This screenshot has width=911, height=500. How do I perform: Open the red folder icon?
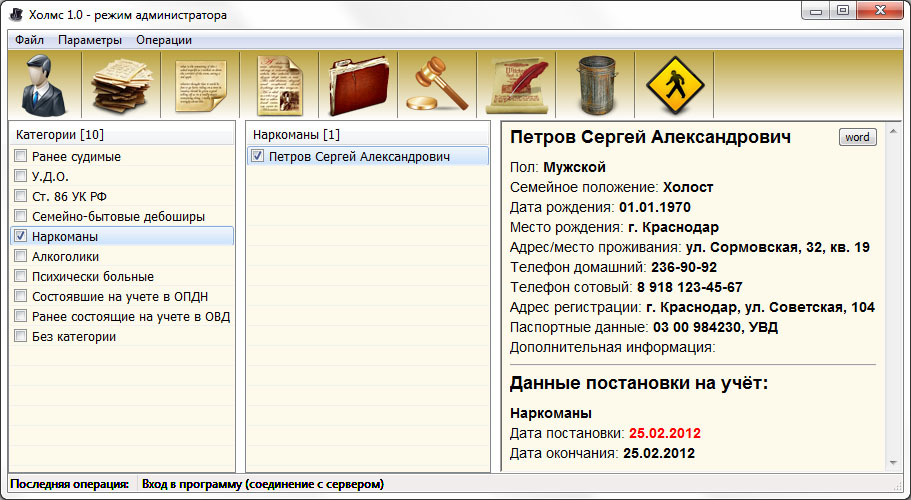pos(359,85)
